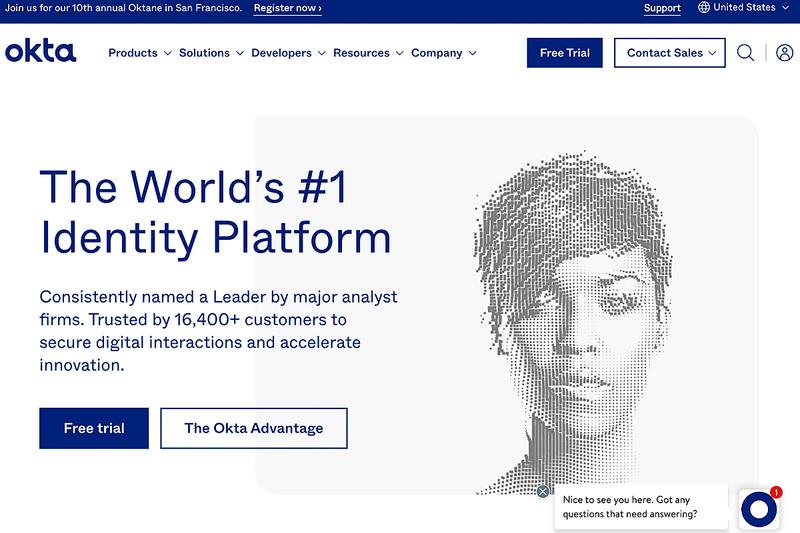
Task: Click the hero Free trial button
Action: [94, 428]
